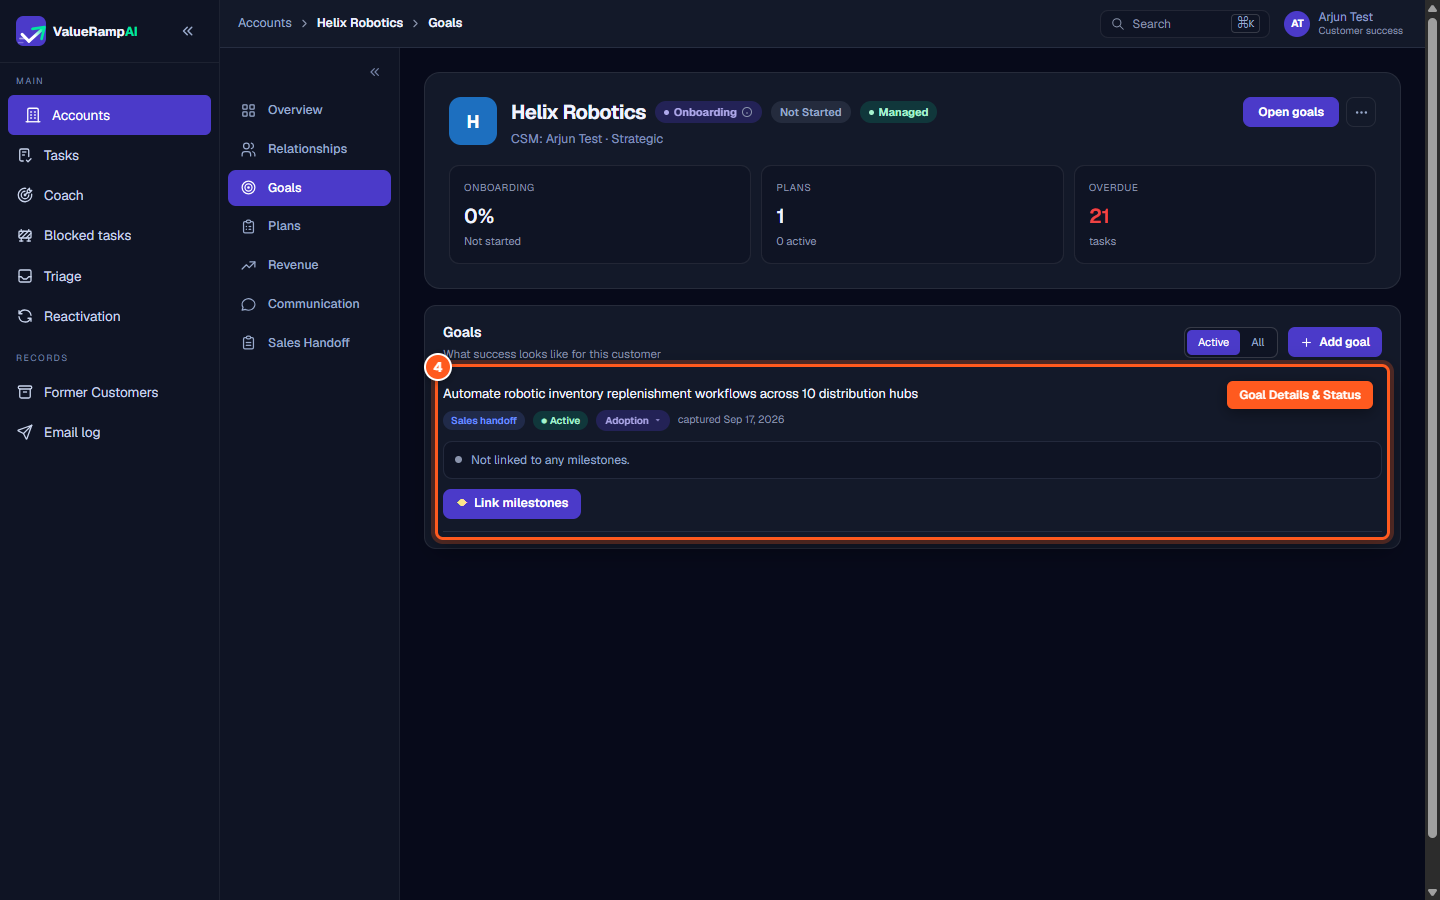Open Goal Details & Status
The height and width of the screenshot is (900, 1440).
(x=1300, y=395)
